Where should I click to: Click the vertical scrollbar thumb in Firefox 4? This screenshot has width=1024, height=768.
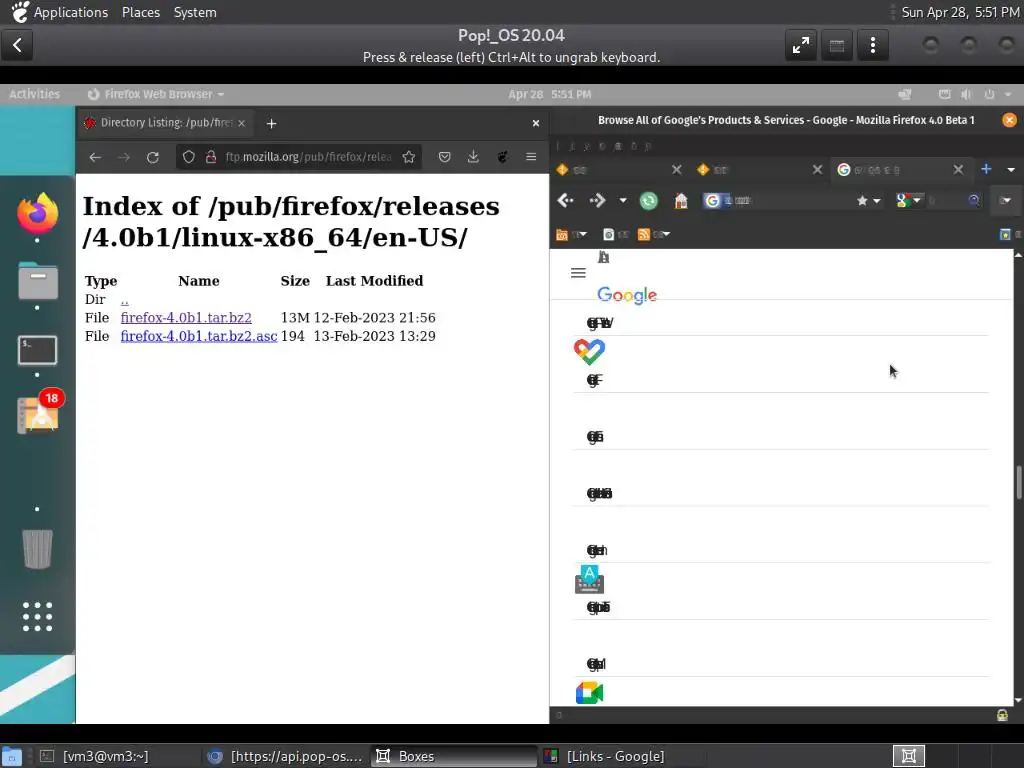1018,481
